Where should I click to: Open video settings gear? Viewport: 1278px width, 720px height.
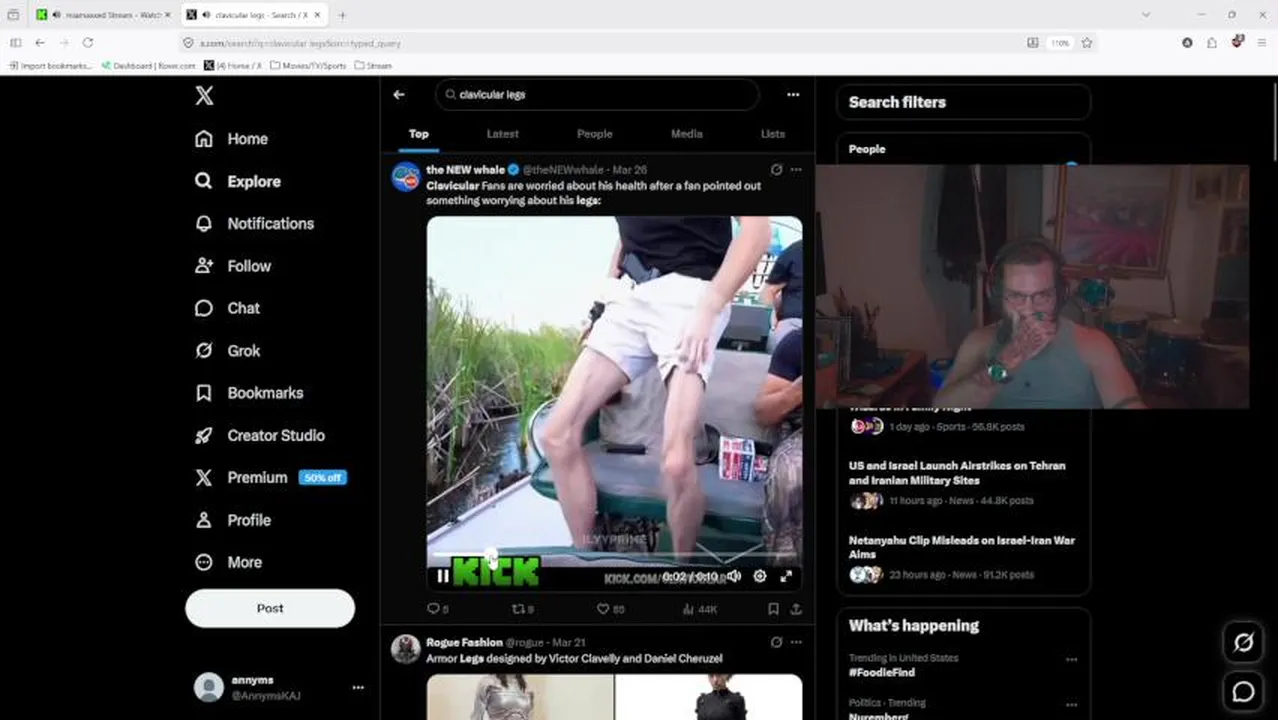click(x=760, y=576)
